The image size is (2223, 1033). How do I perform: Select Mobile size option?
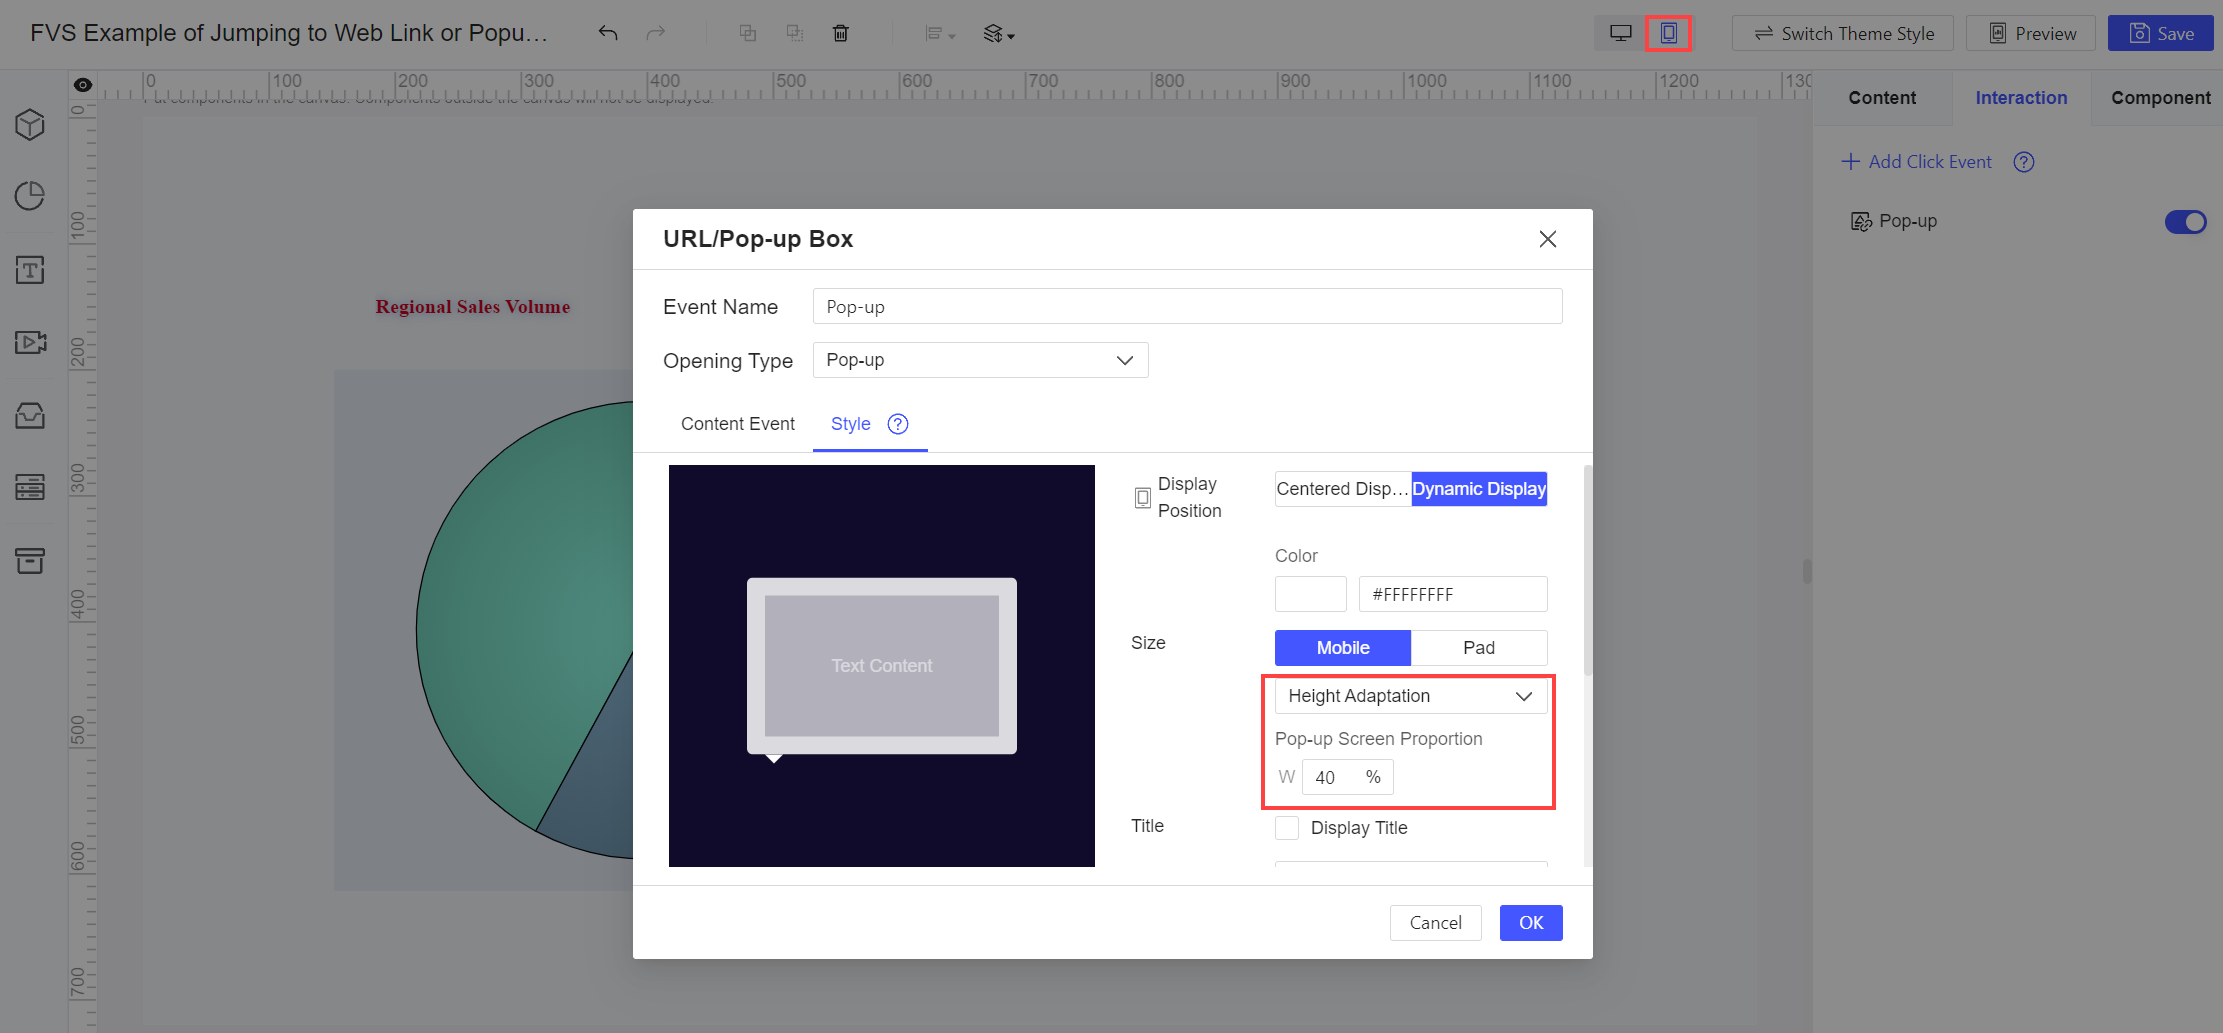tap(1342, 648)
